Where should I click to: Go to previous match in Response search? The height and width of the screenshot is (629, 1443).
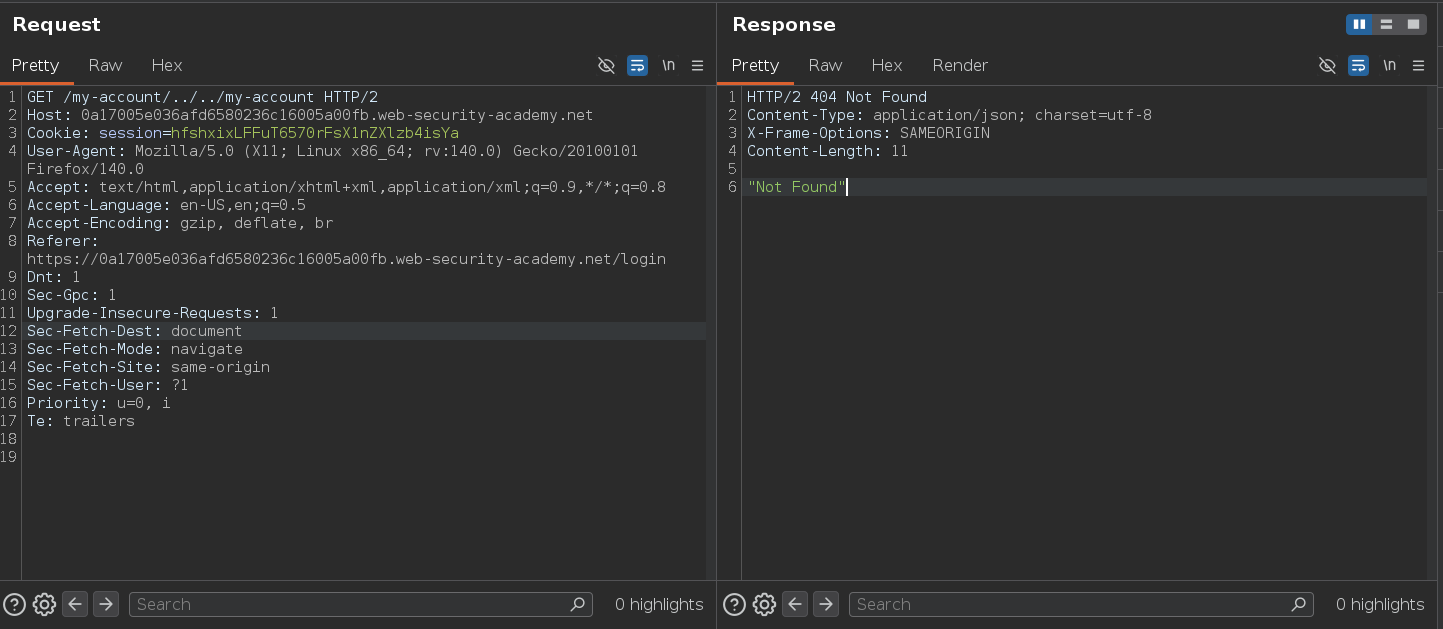pyautogui.click(x=795, y=604)
